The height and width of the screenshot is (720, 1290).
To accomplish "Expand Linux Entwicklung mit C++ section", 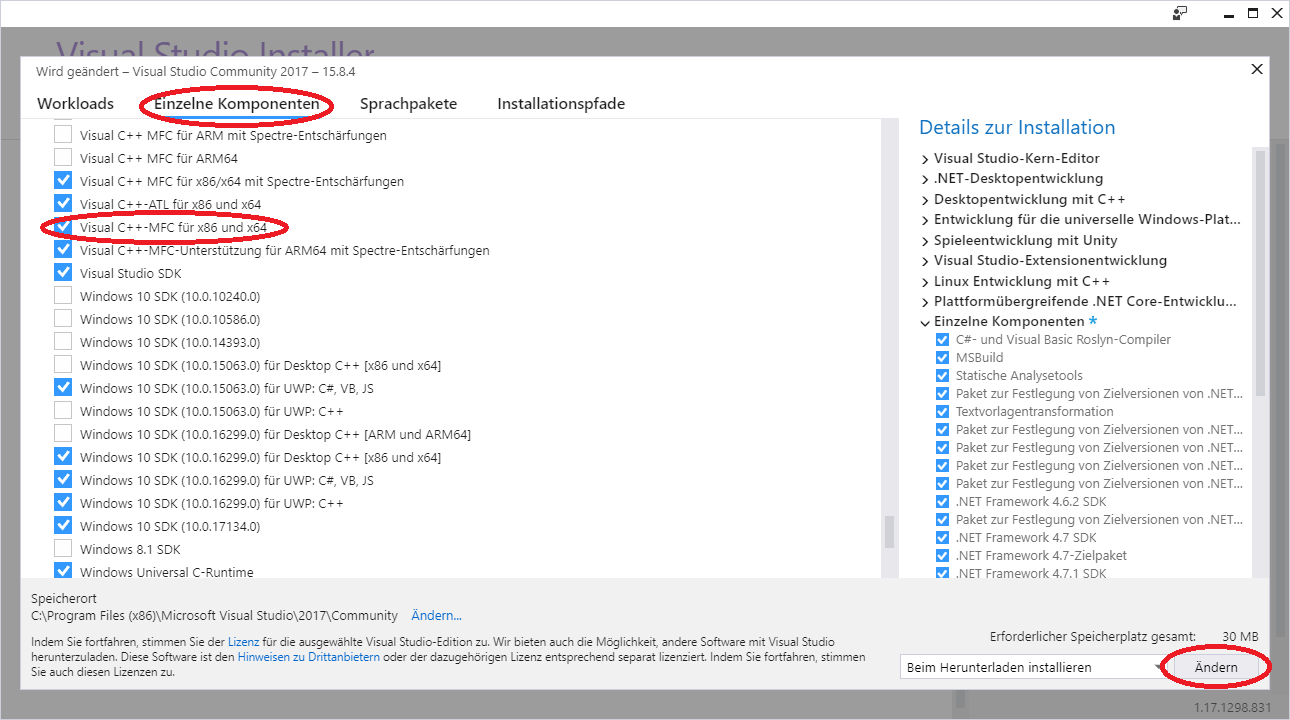I will (x=925, y=281).
